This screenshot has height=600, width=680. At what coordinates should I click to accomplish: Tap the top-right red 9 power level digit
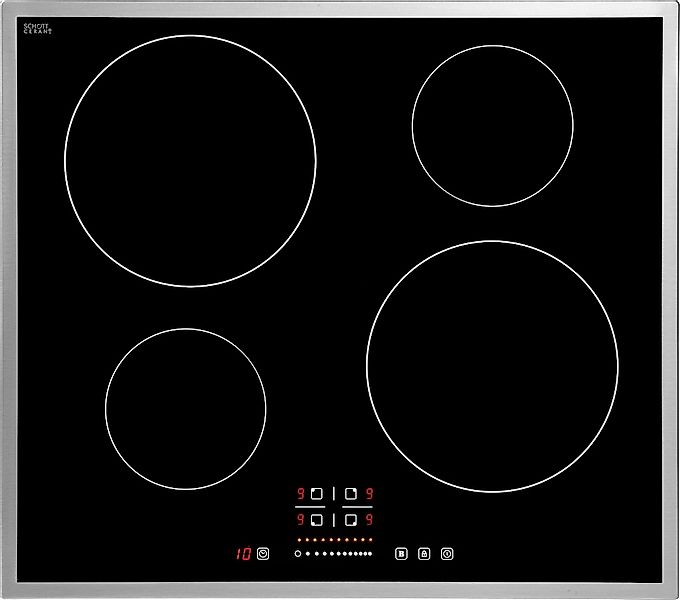tap(369, 494)
